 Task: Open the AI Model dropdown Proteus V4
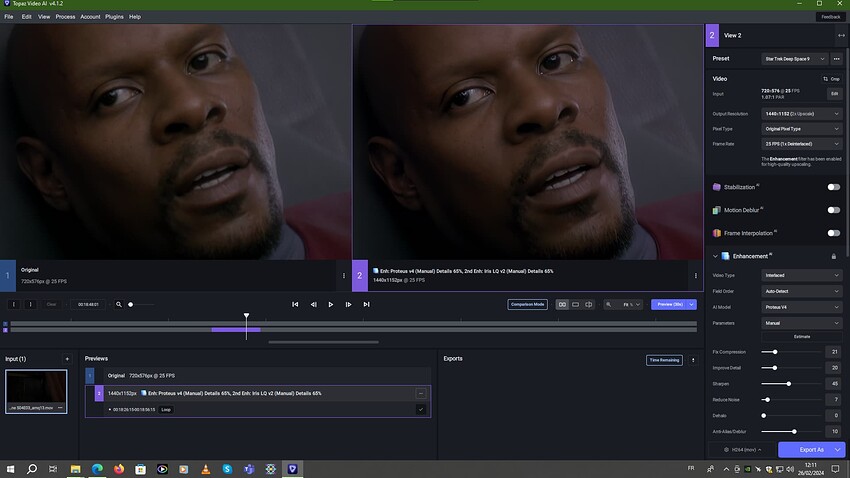(x=802, y=307)
